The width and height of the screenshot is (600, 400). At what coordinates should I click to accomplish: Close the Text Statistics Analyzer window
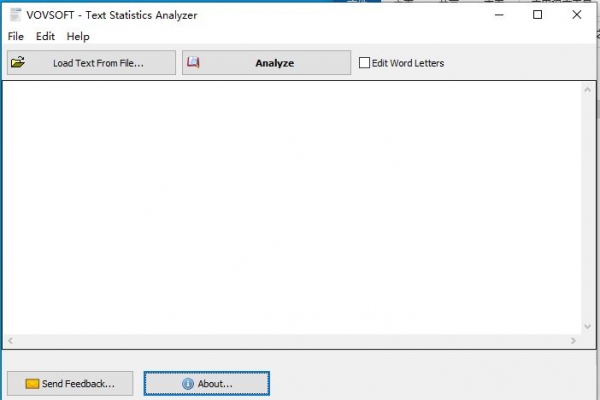(577, 15)
